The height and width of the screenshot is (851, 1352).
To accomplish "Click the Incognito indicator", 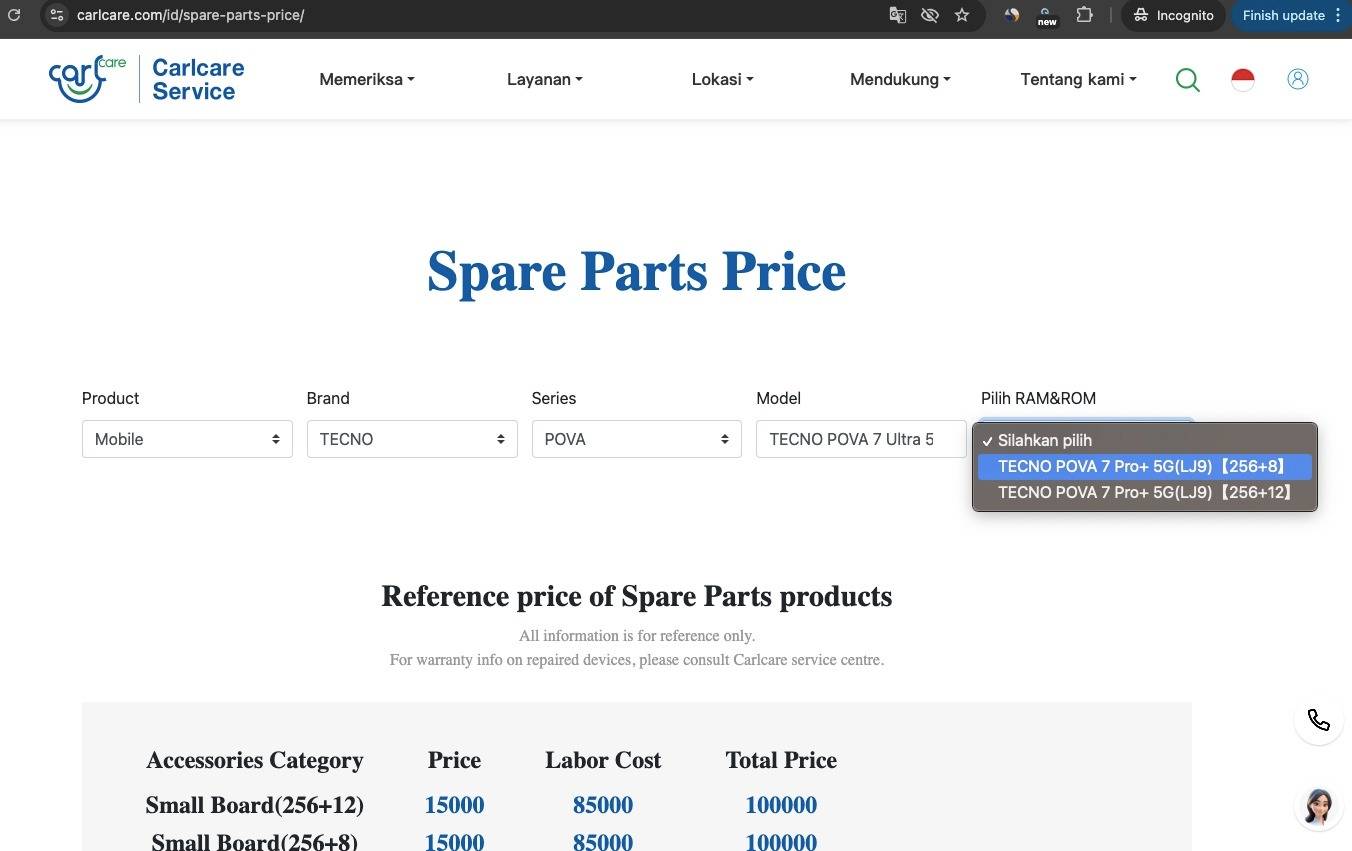I will click(1173, 15).
